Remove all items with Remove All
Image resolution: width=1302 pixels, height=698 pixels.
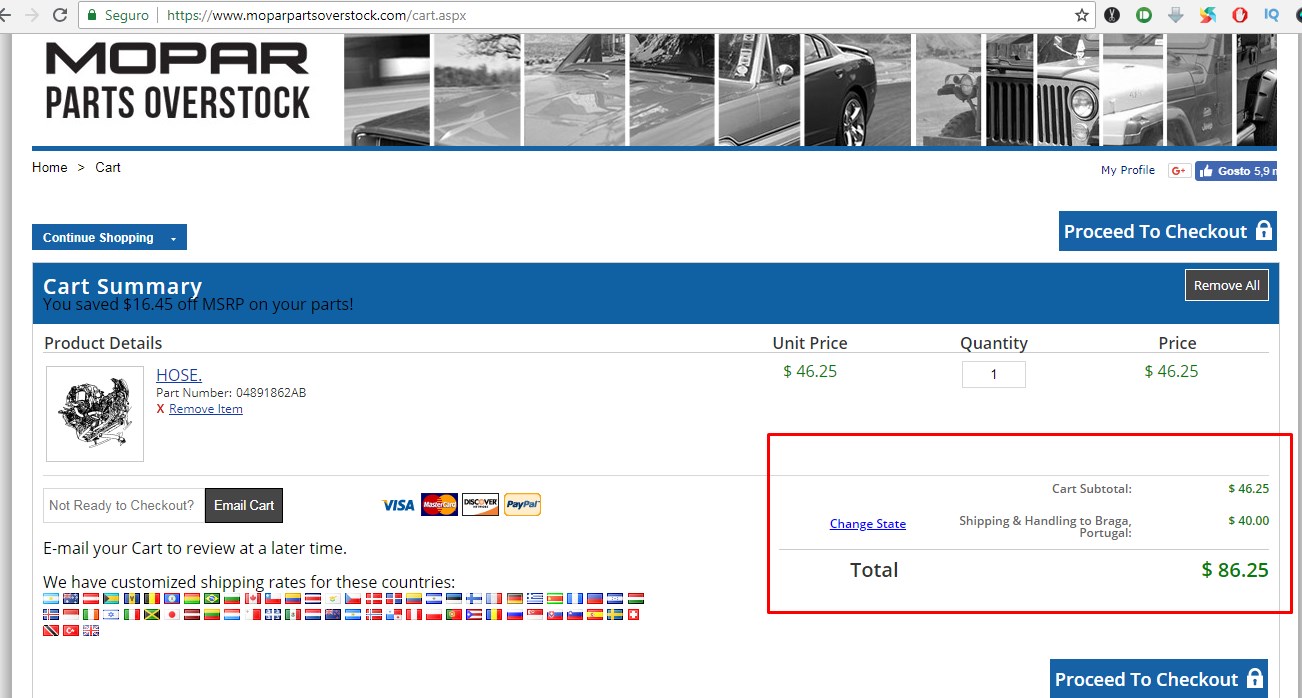tap(1227, 285)
